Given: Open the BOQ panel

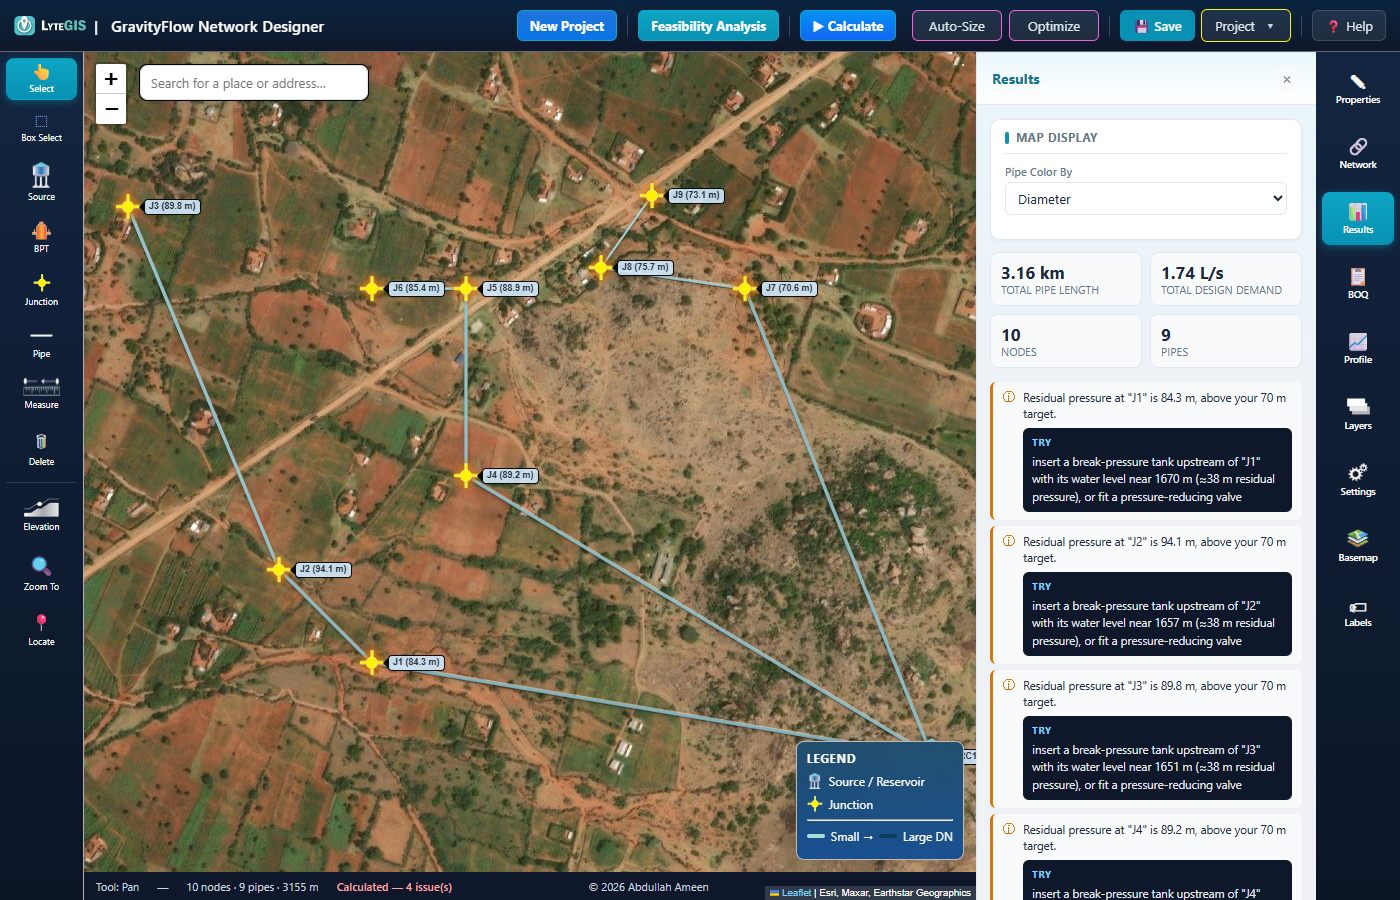Looking at the screenshot, I should [1358, 284].
